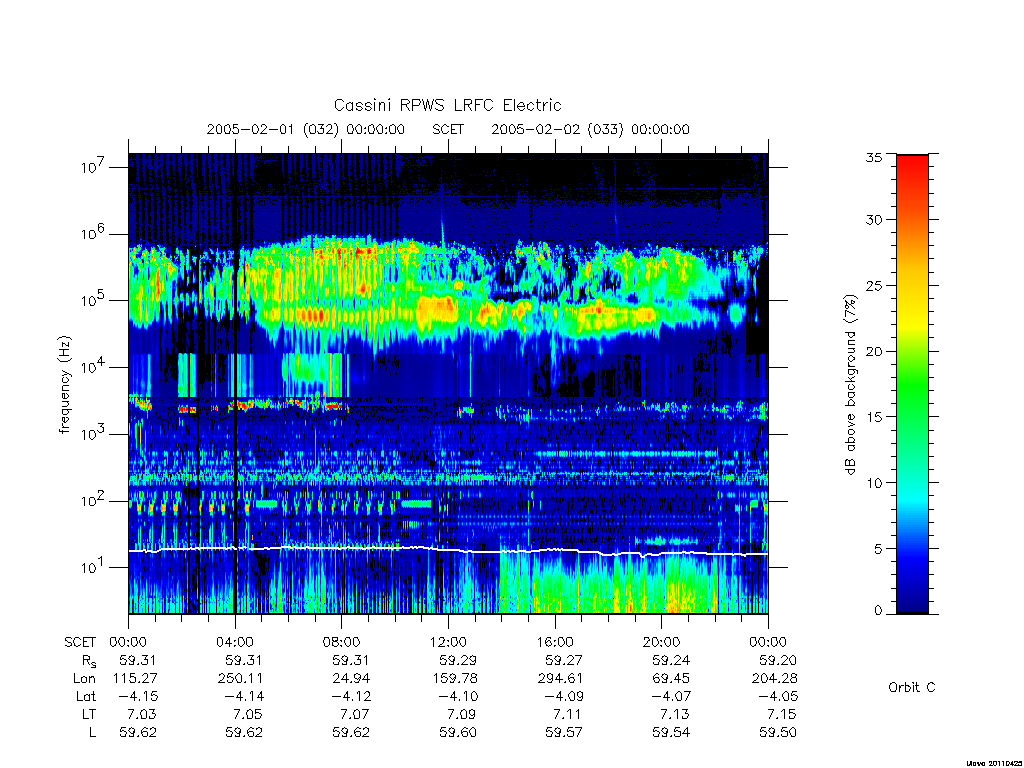
Task: Click the Rs value 59.29 under 12:00
Action: pyautogui.click(x=457, y=660)
